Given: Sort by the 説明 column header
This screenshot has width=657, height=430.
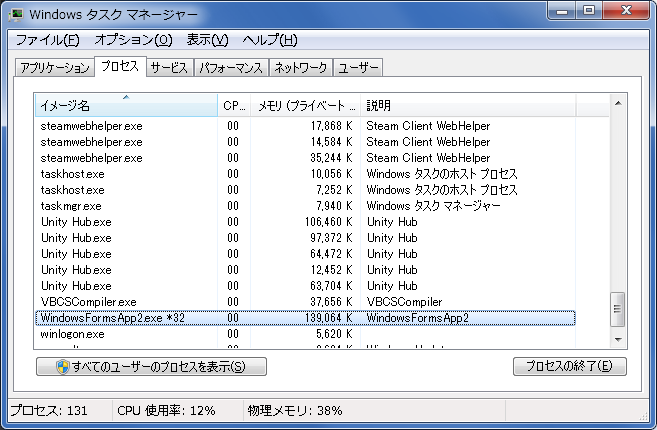Looking at the screenshot, I should click(468, 105).
